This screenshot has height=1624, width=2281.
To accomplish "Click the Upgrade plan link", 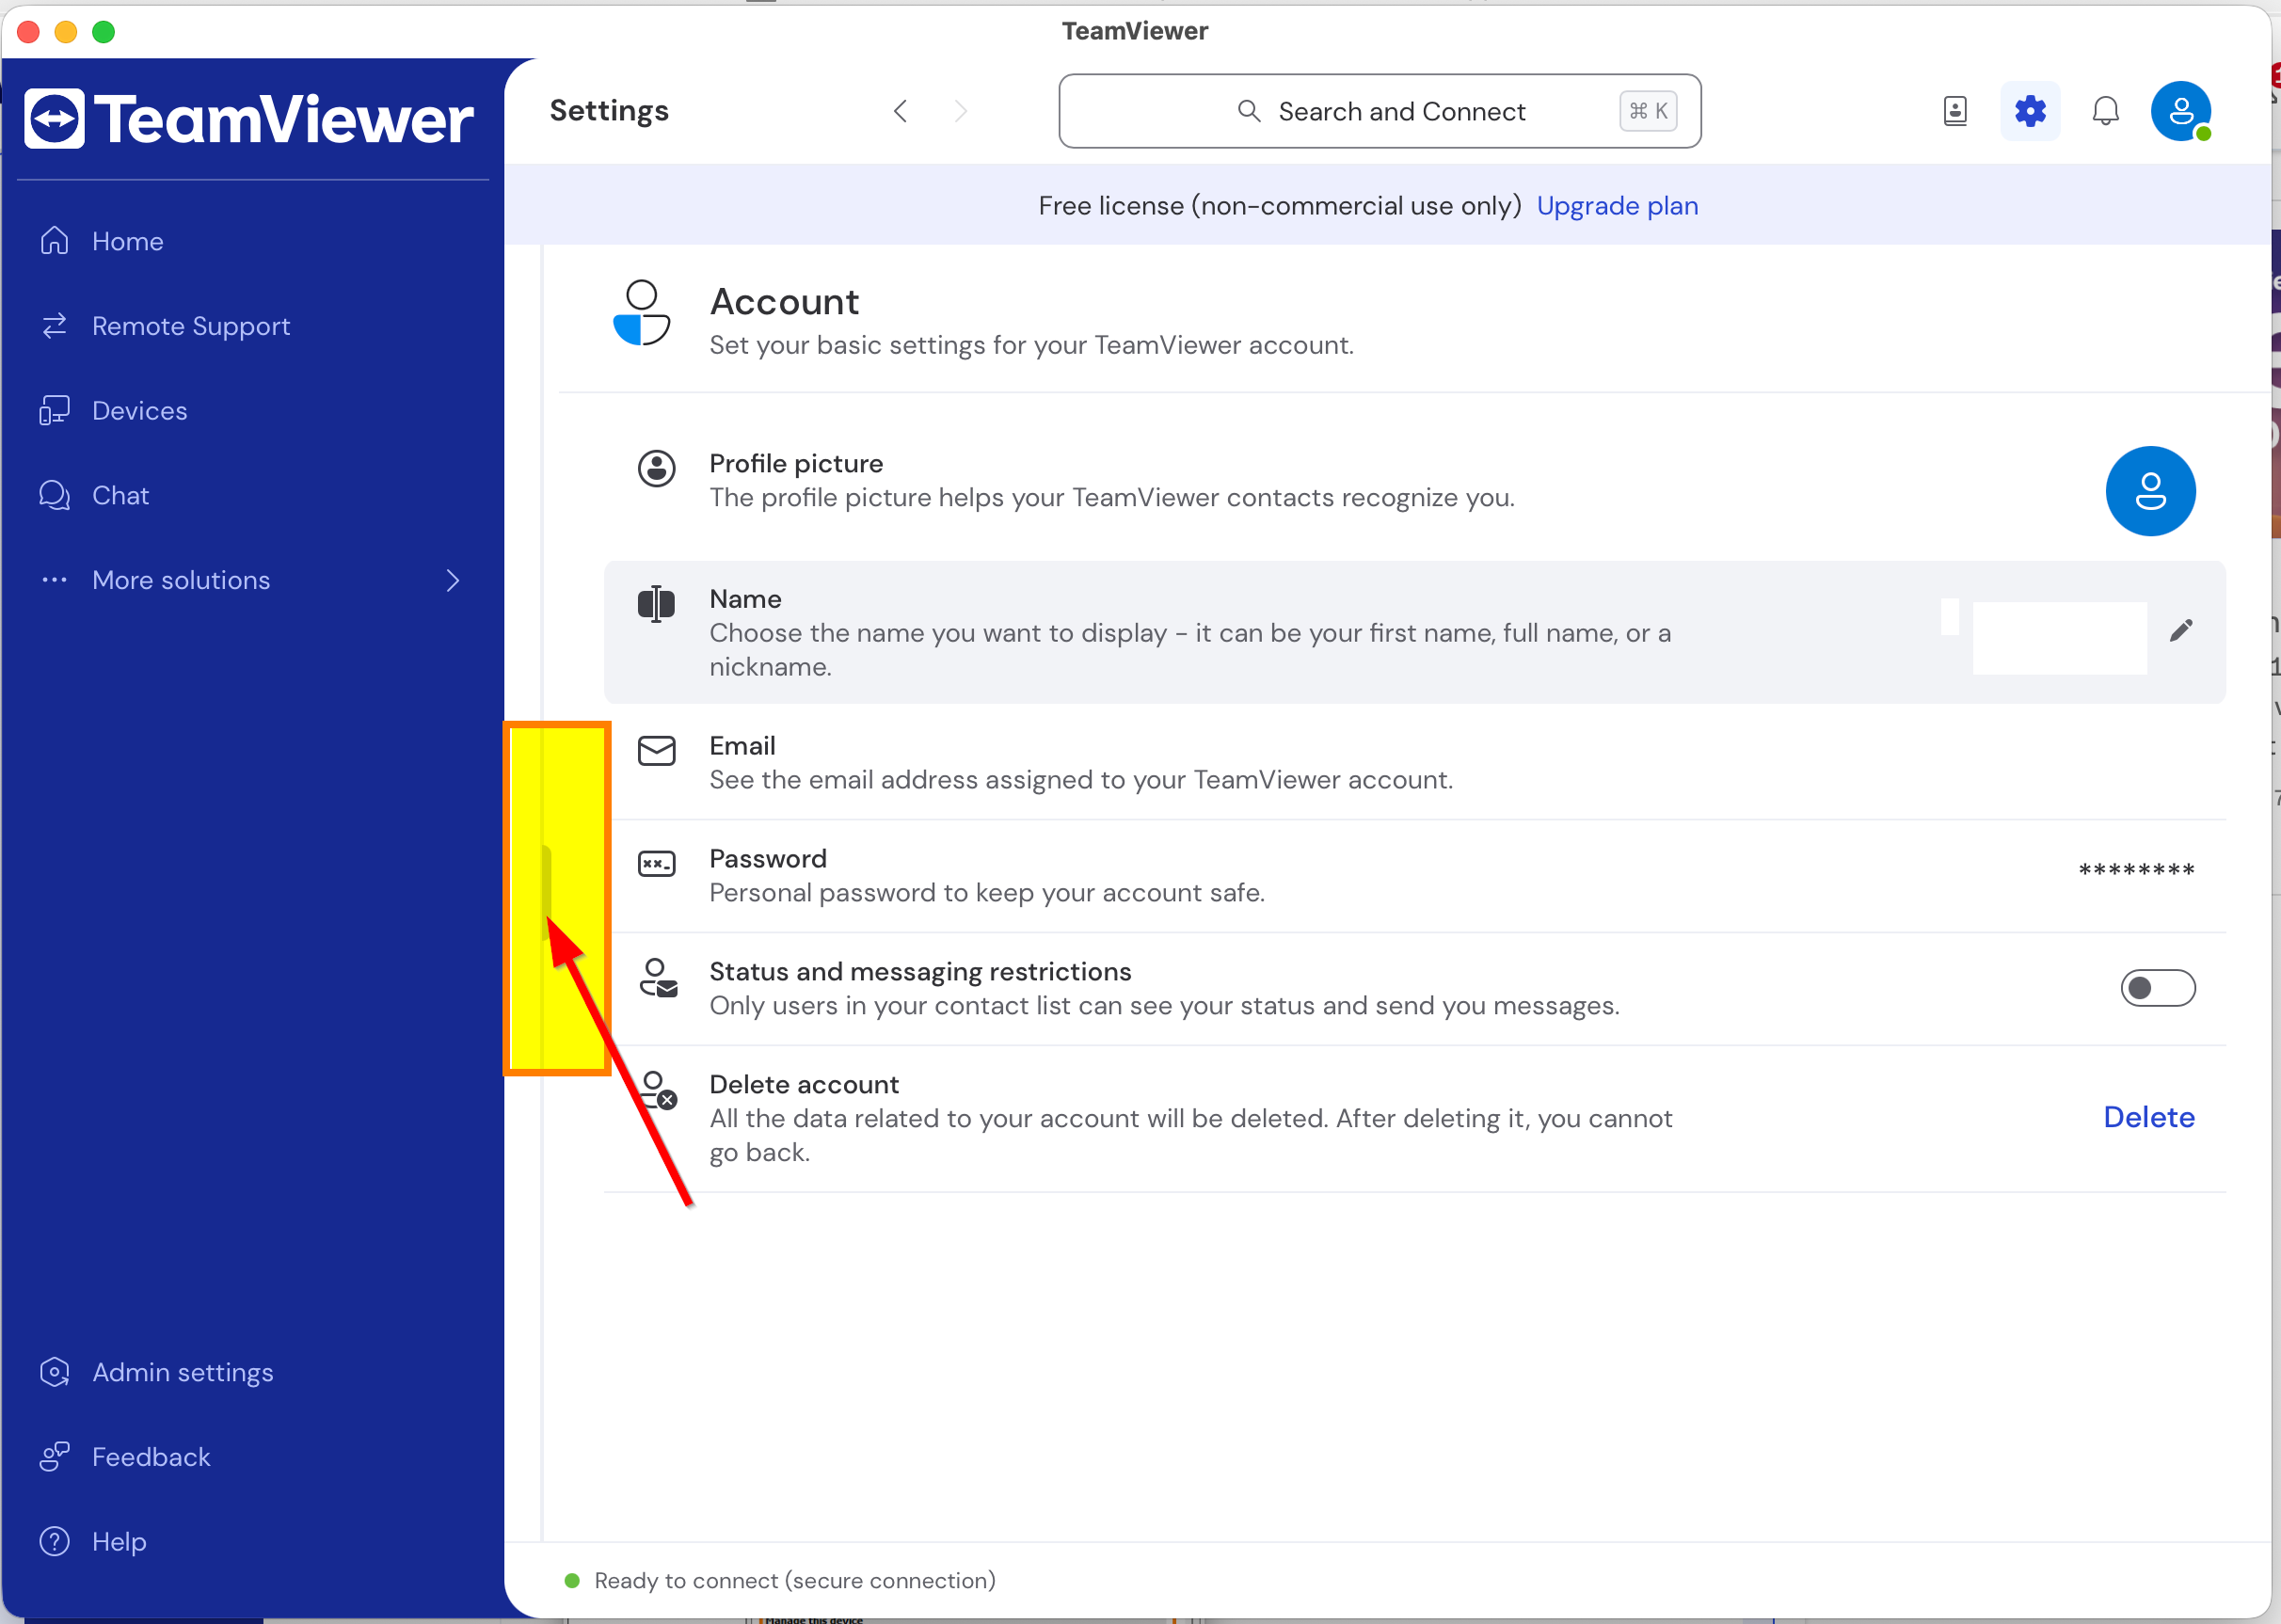I will point(1617,205).
